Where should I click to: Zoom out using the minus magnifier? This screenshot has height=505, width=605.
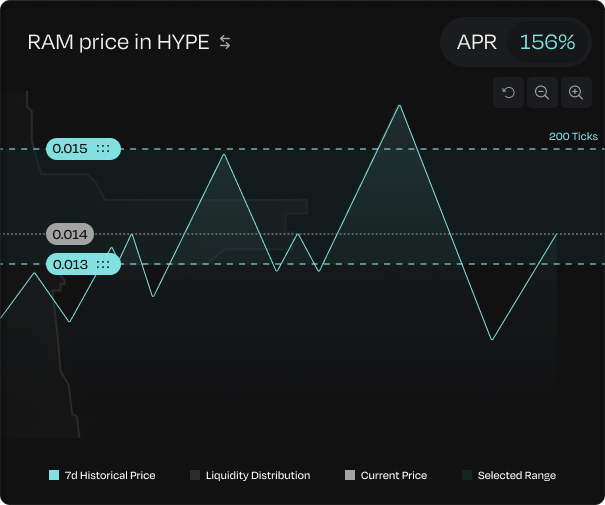[x=542, y=93]
